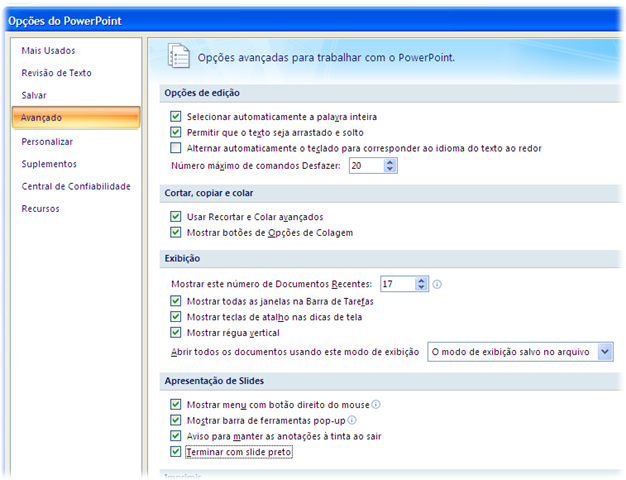Click the Desfazer commands number field
626x480 pixels.
coord(366,166)
